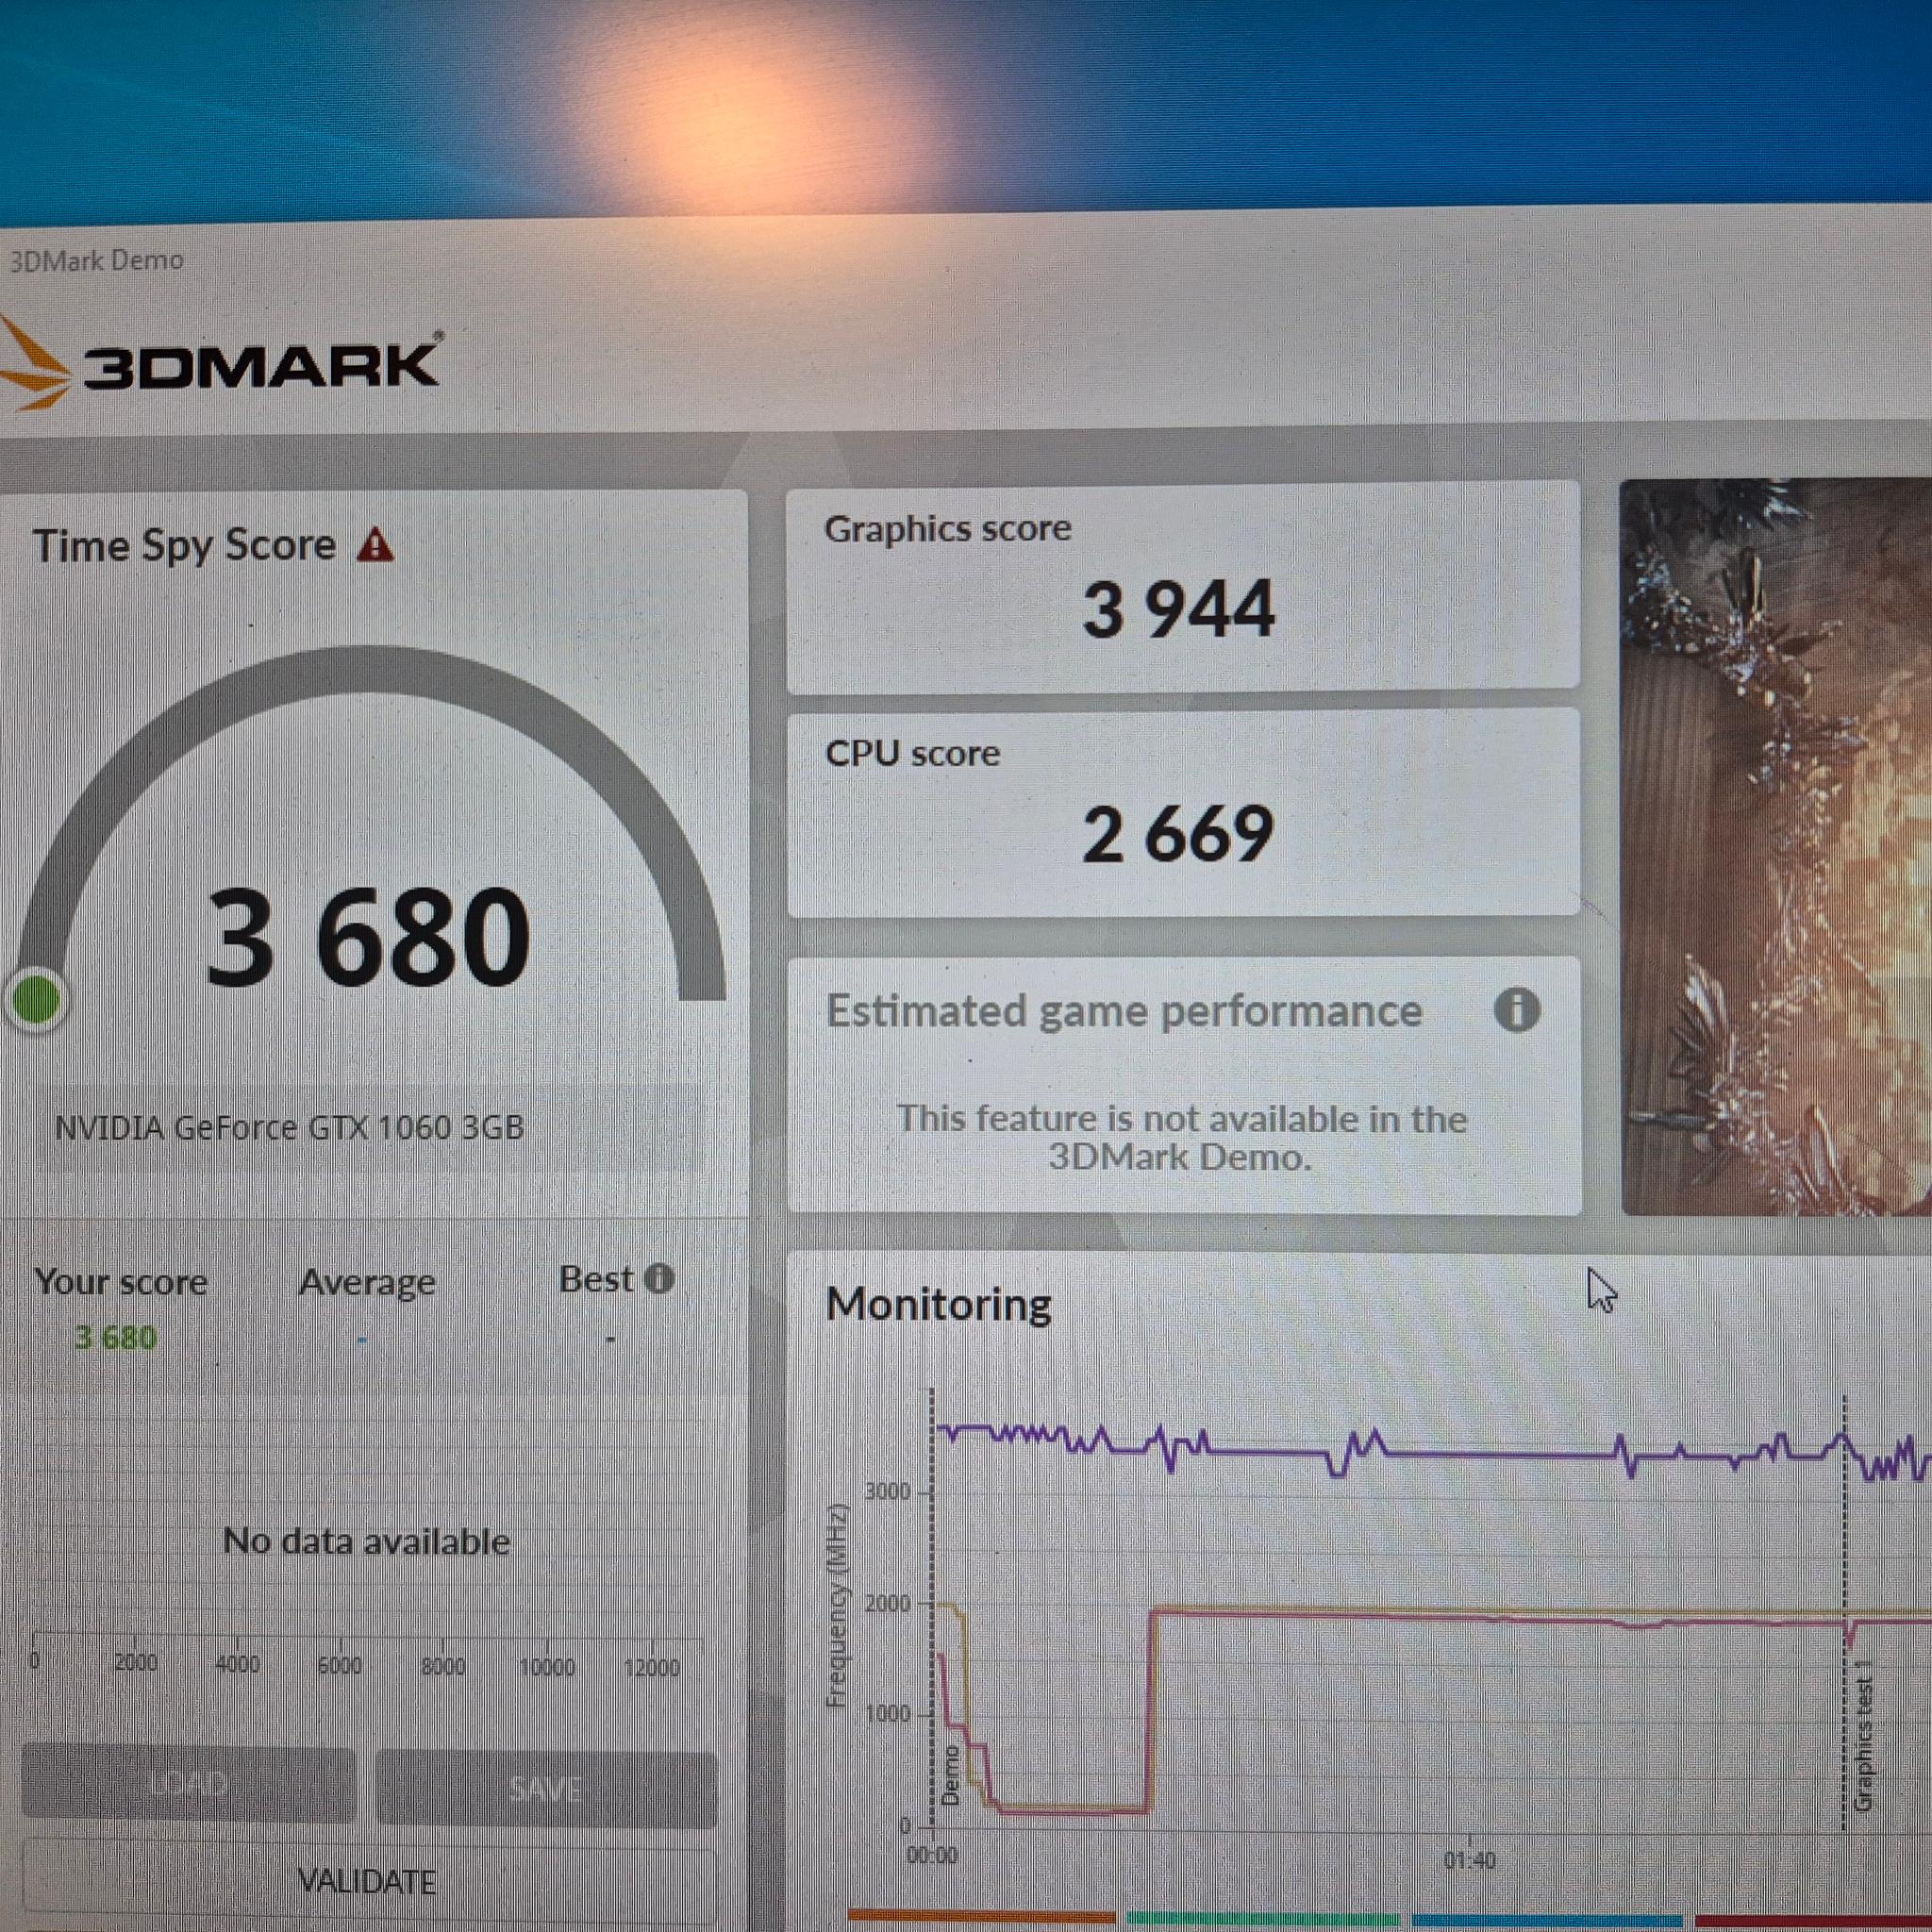Viewport: 1932px width, 1932px height.
Task: Click the "Your score" label
Action: tap(121, 1281)
